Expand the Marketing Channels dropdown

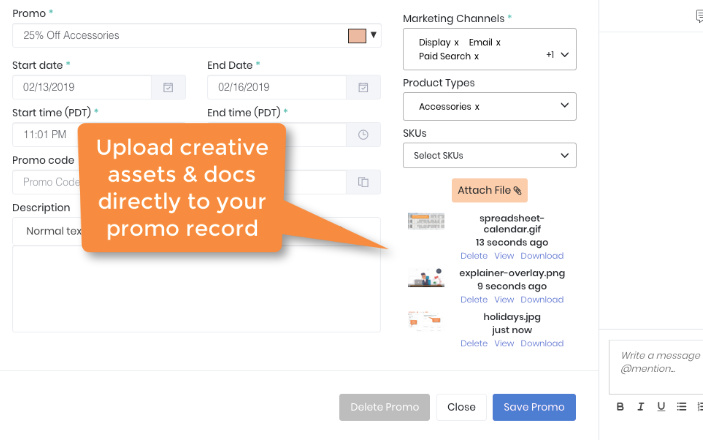tap(565, 55)
